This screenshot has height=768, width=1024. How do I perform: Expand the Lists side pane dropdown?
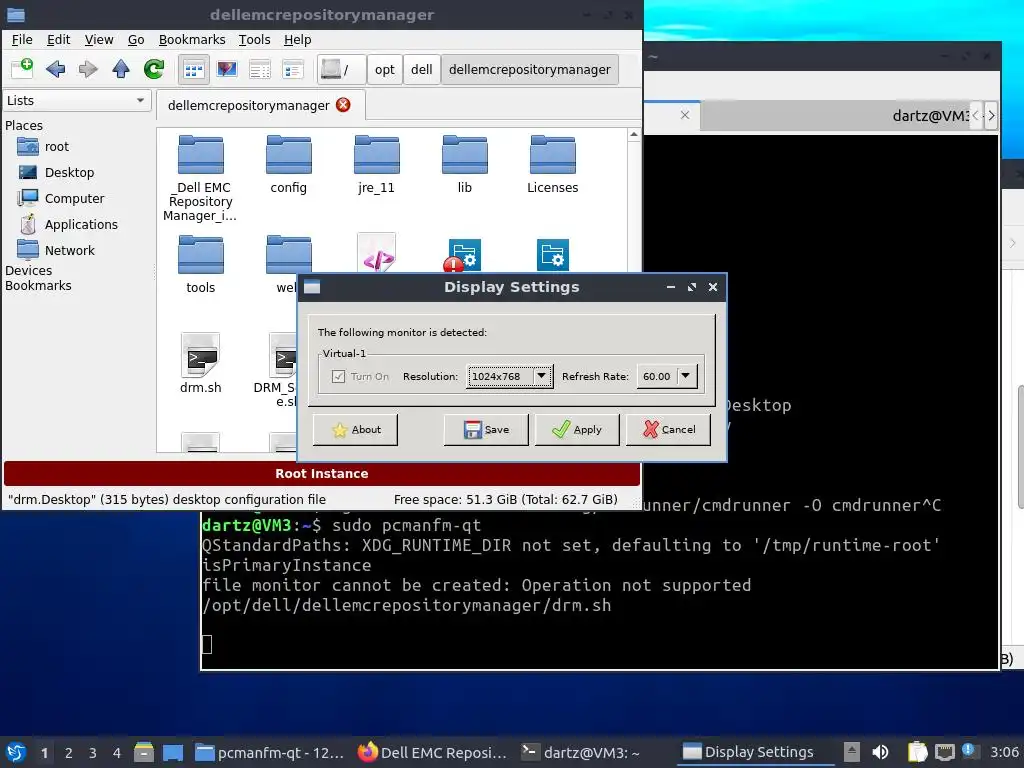click(x=76, y=101)
